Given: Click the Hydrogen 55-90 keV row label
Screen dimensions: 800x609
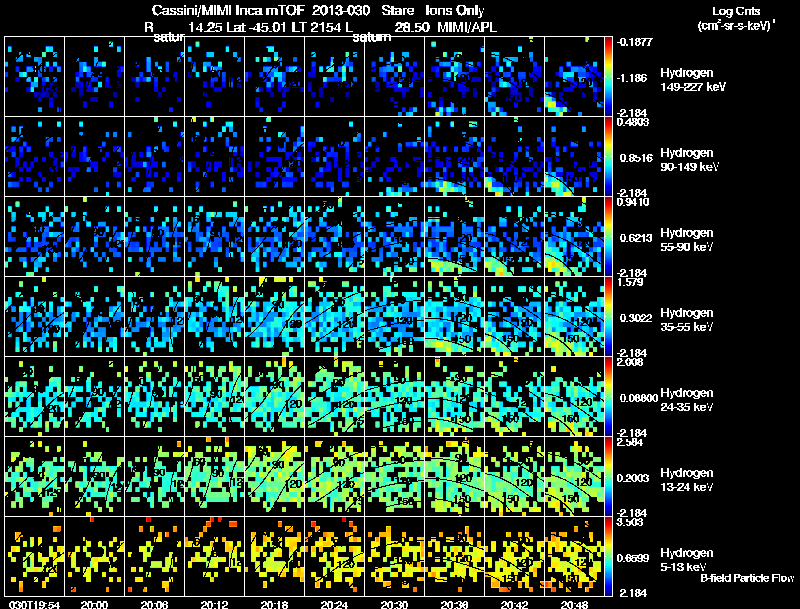Looking at the screenshot, I should (687, 240).
